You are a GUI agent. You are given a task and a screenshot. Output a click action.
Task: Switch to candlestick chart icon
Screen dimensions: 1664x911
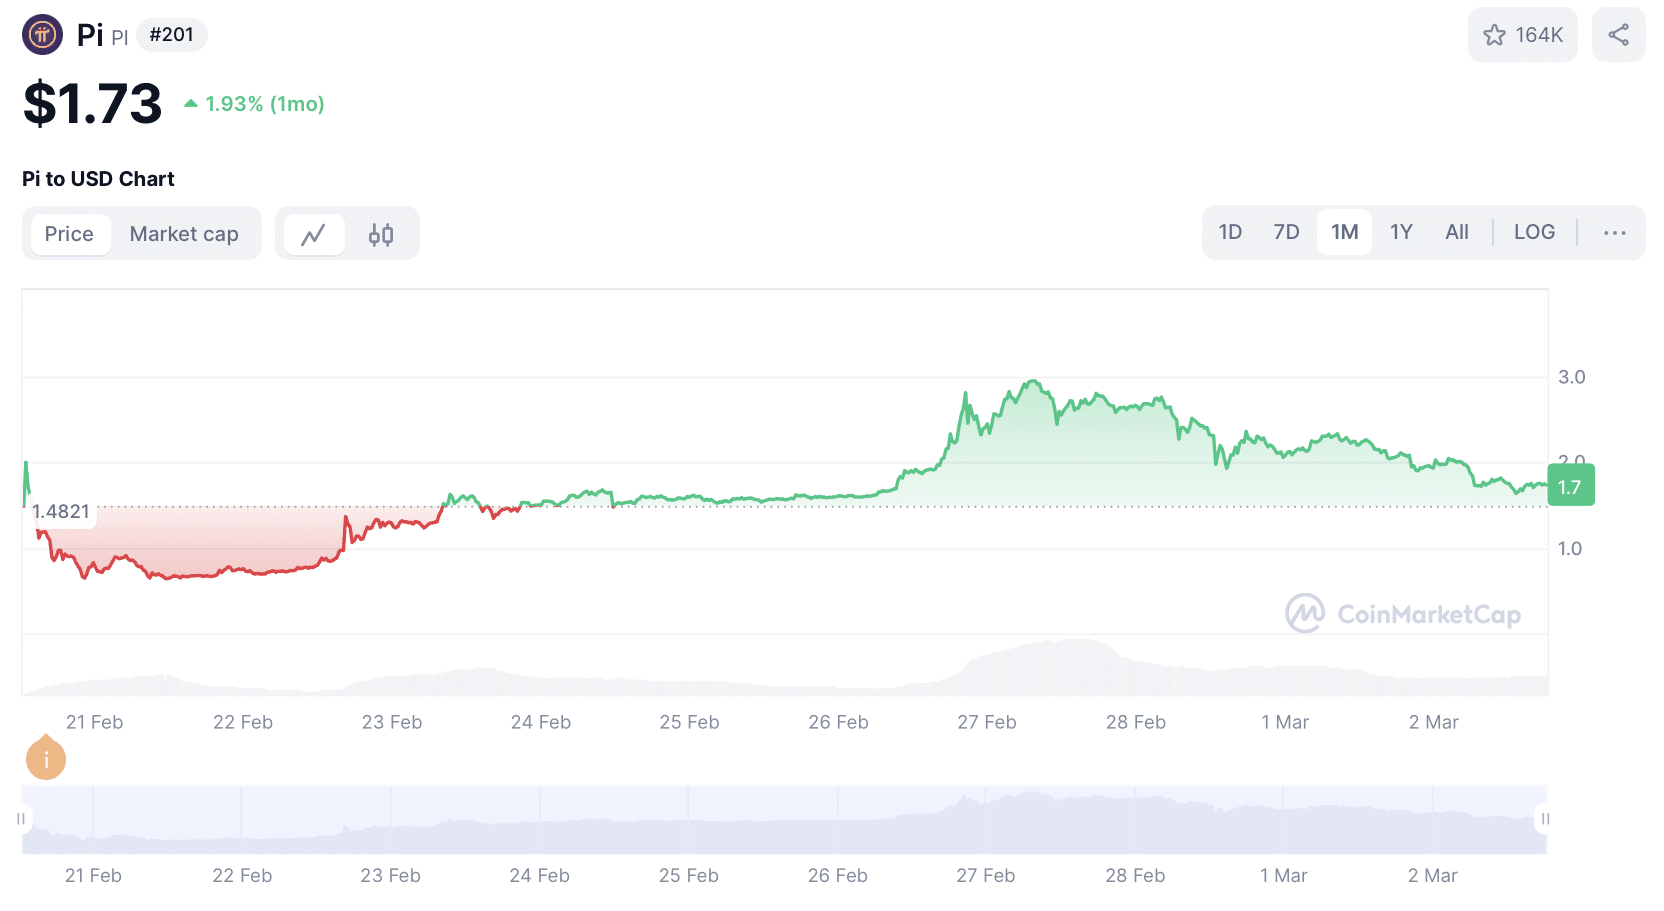click(381, 234)
